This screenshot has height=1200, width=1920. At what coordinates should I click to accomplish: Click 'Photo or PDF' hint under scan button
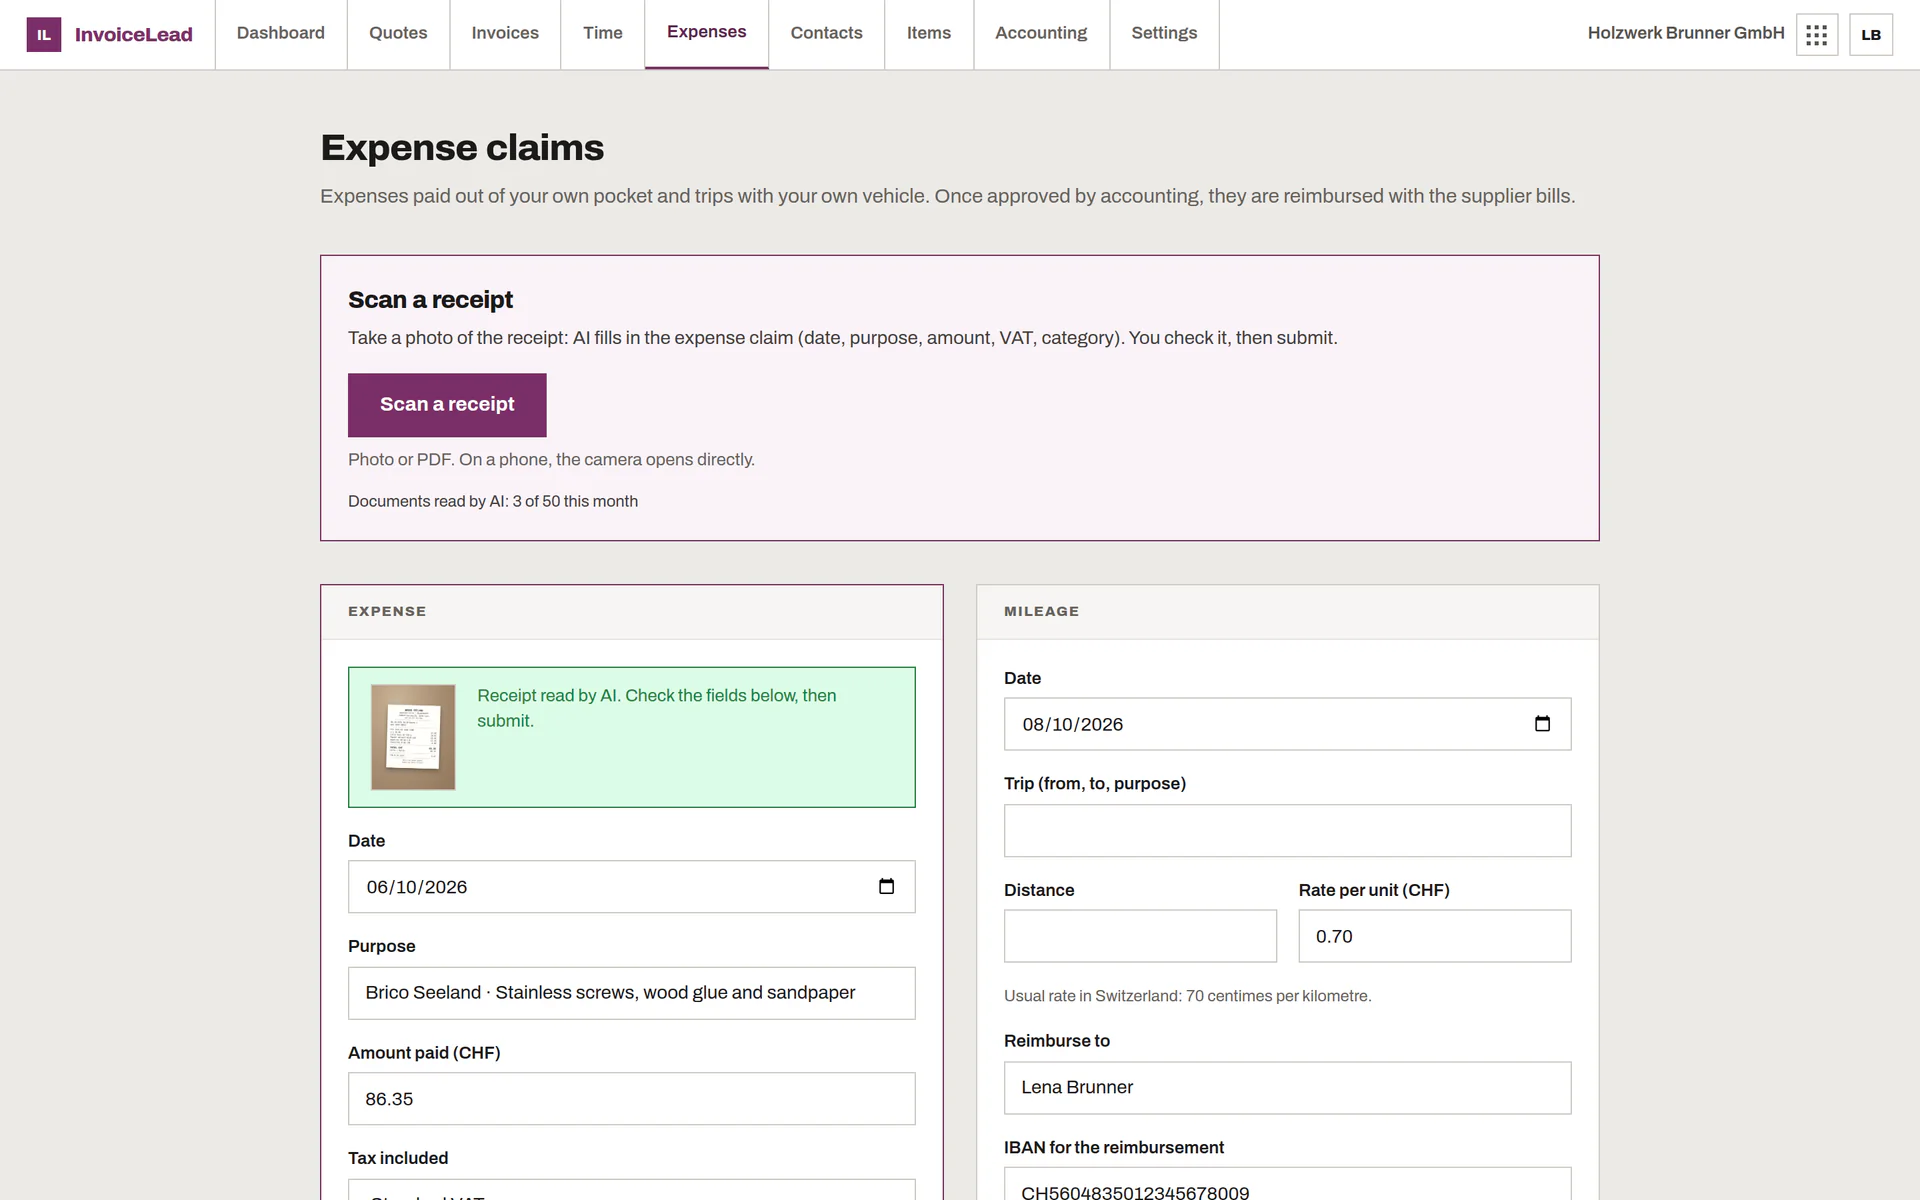(551, 460)
